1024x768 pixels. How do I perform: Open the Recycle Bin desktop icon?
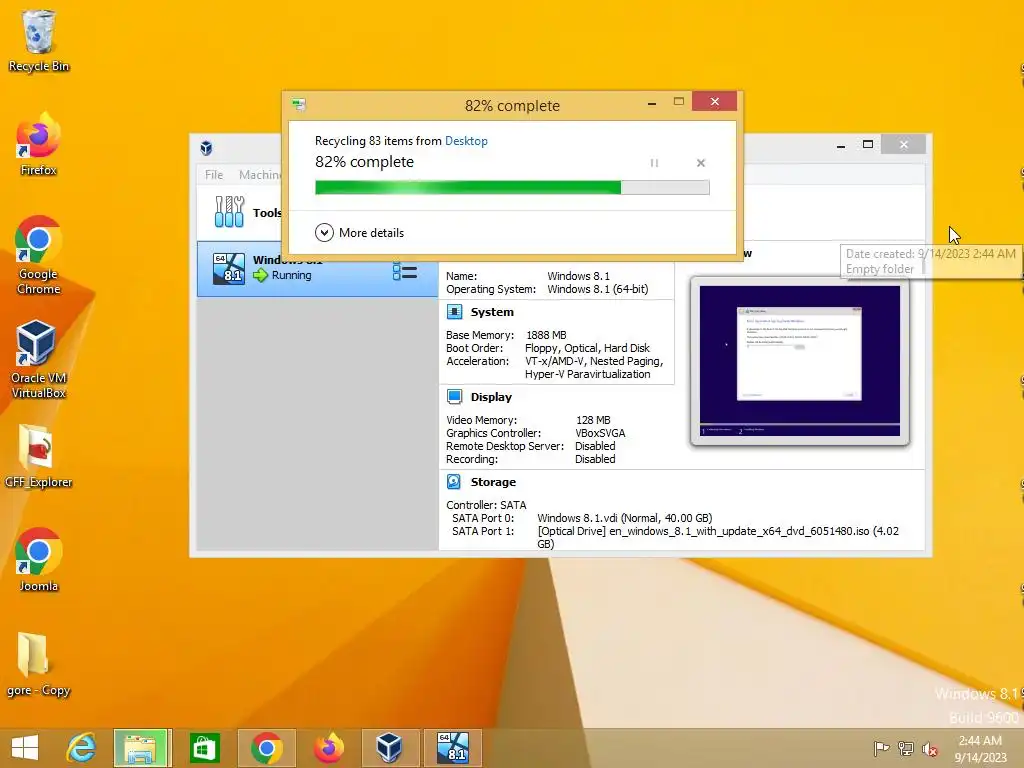(39, 40)
